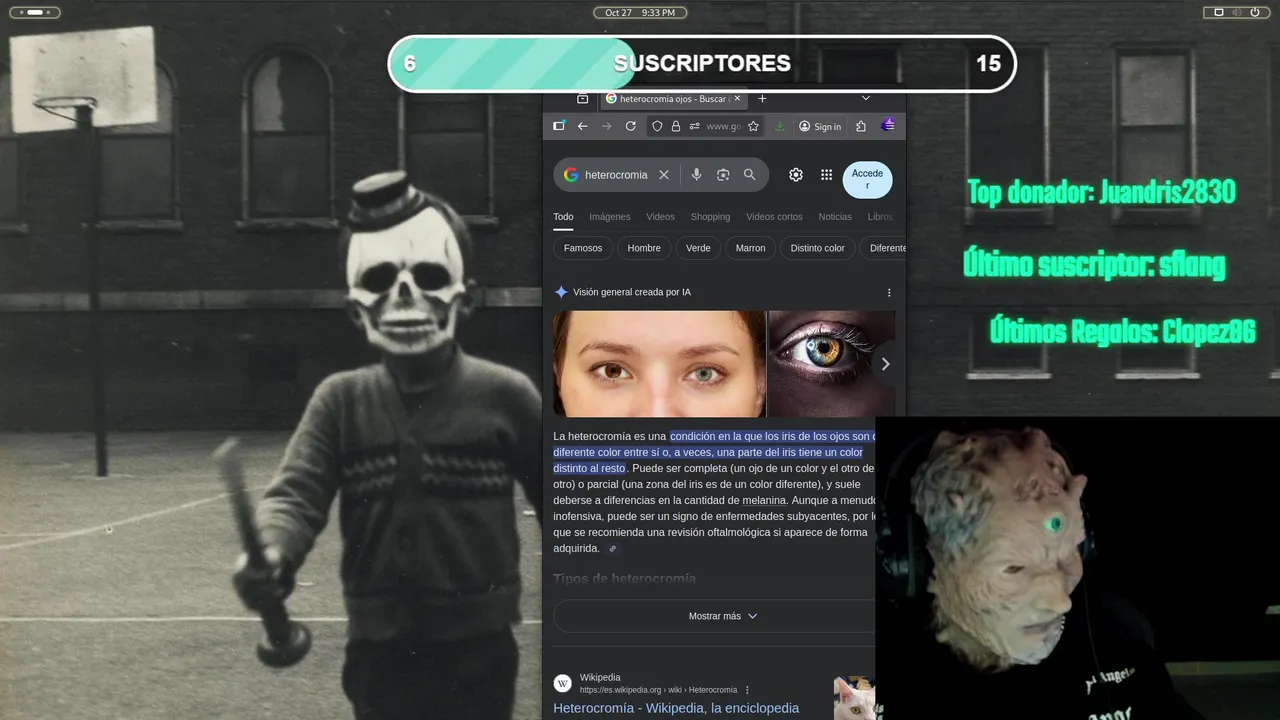Apply the Famosos filter chip
Screen dimensions: 1280x720
(x=583, y=248)
